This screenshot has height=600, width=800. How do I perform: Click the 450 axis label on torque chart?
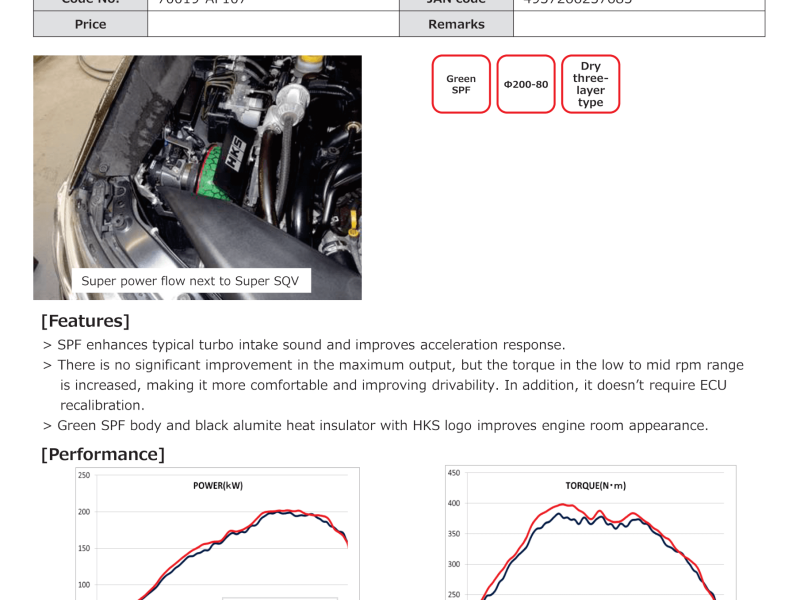click(x=454, y=473)
